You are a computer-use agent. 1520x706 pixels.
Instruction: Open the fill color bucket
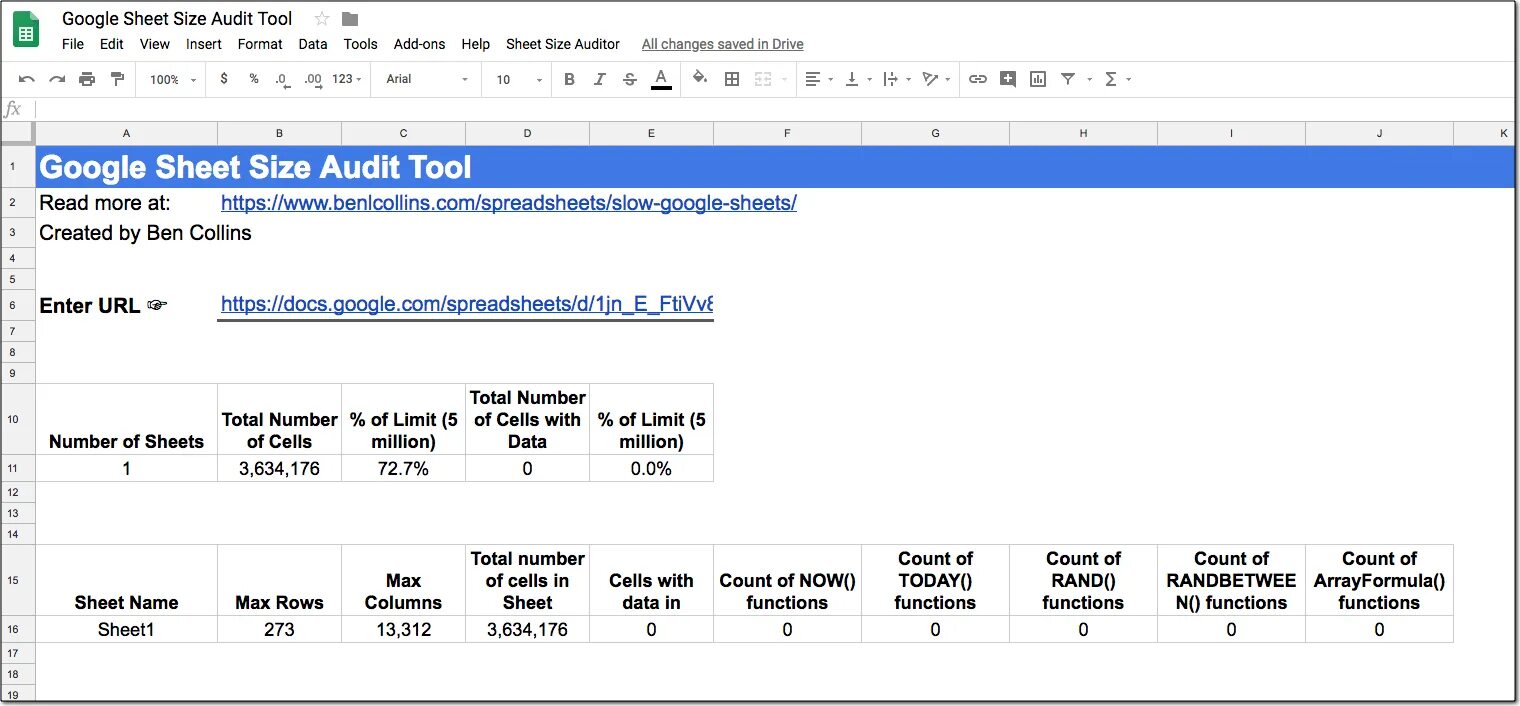(700, 78)
